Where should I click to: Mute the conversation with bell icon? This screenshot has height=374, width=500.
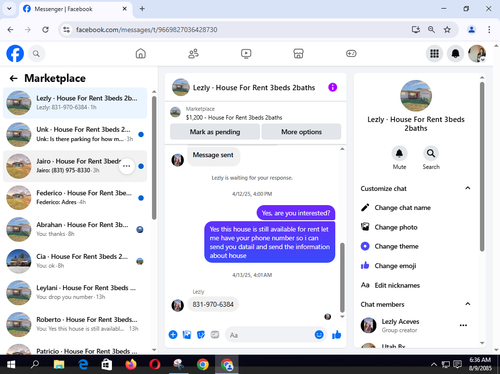(x=399, y=153)
